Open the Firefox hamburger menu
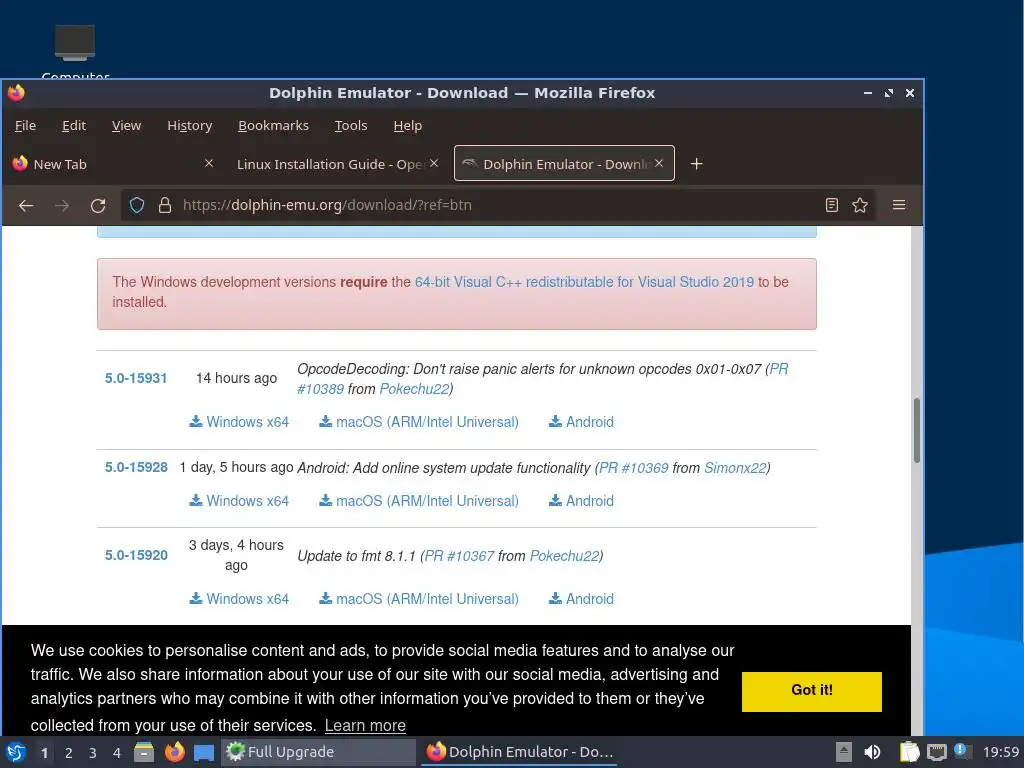 [x=899, y=205]
